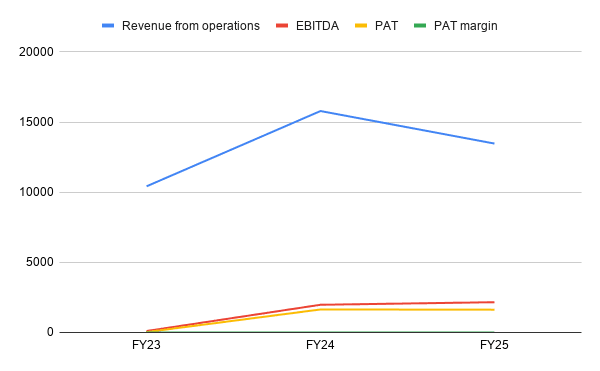Click the 10000 y-axis label
This screenshot has width=600, height=371.
[36, 192]
